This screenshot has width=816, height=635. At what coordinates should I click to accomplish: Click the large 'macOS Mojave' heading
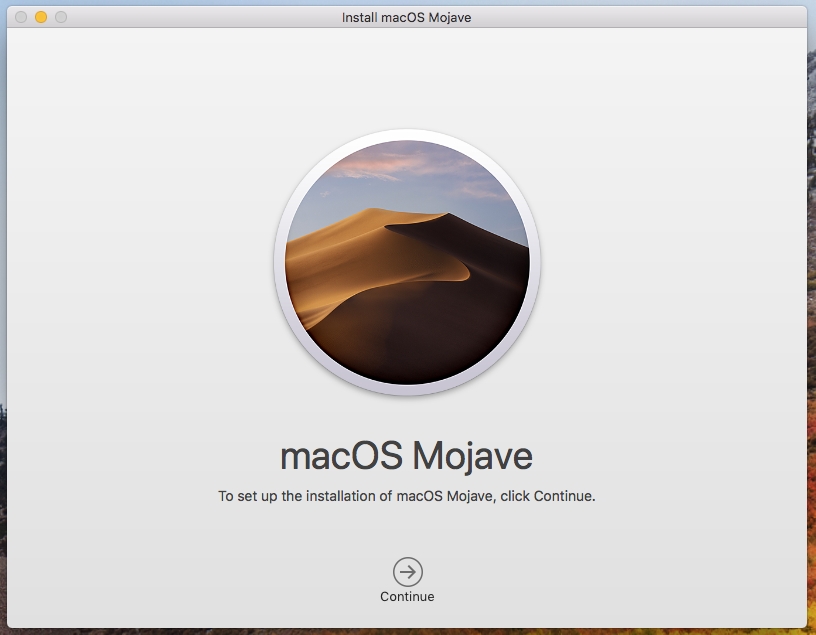(406, 456)
